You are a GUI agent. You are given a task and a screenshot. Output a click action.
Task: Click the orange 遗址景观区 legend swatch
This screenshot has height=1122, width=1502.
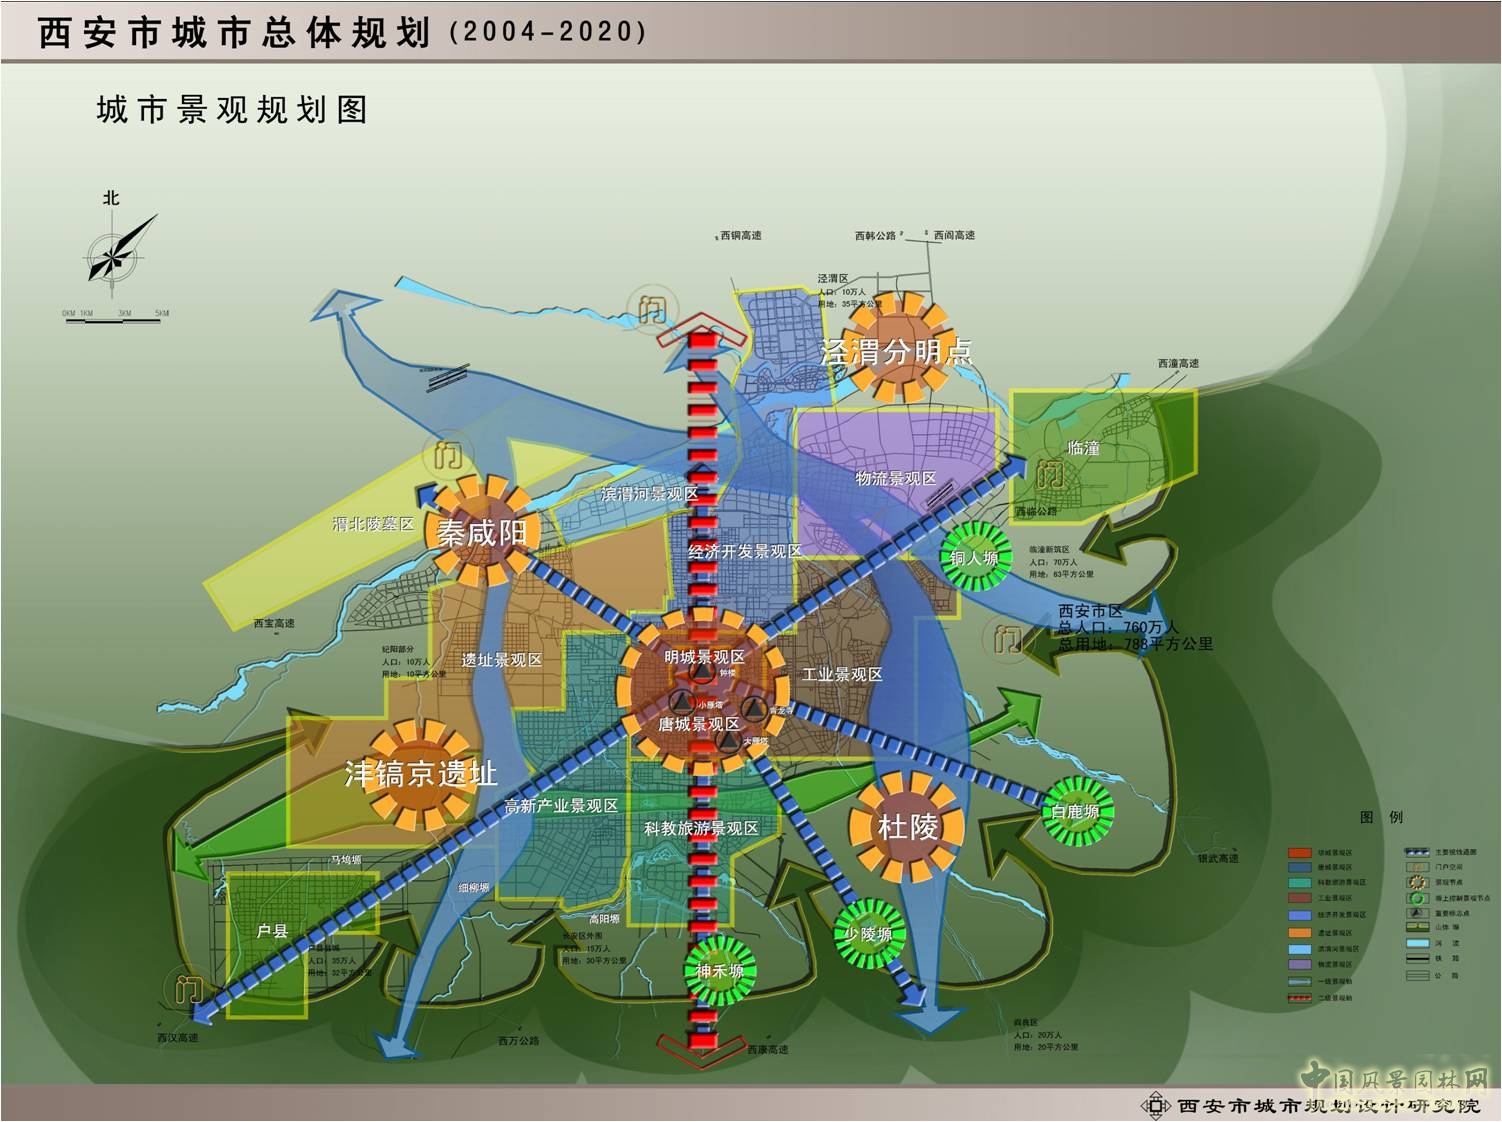click(1299, 932)
